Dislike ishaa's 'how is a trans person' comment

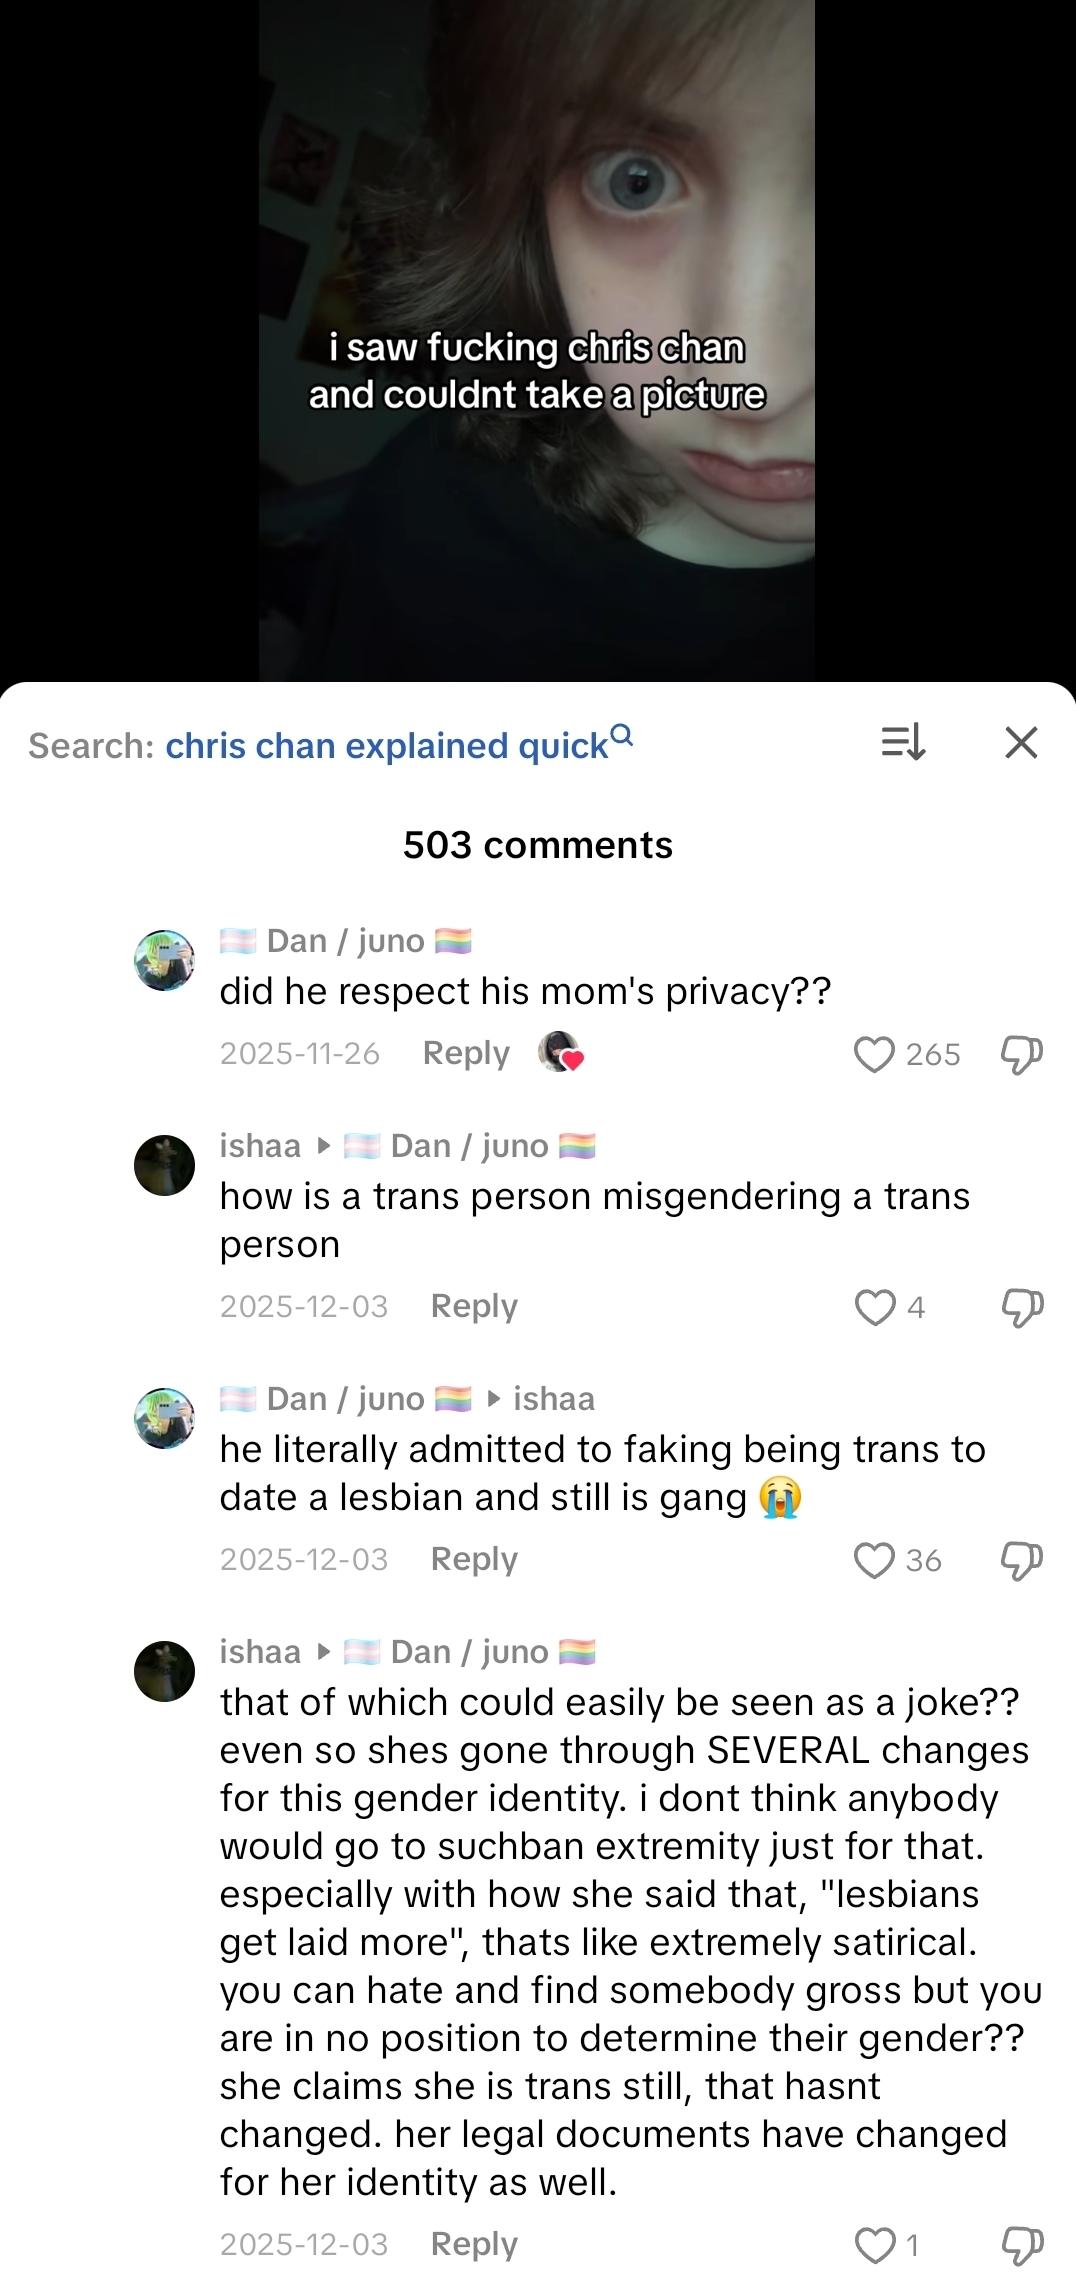(x=1021, y=1307)
